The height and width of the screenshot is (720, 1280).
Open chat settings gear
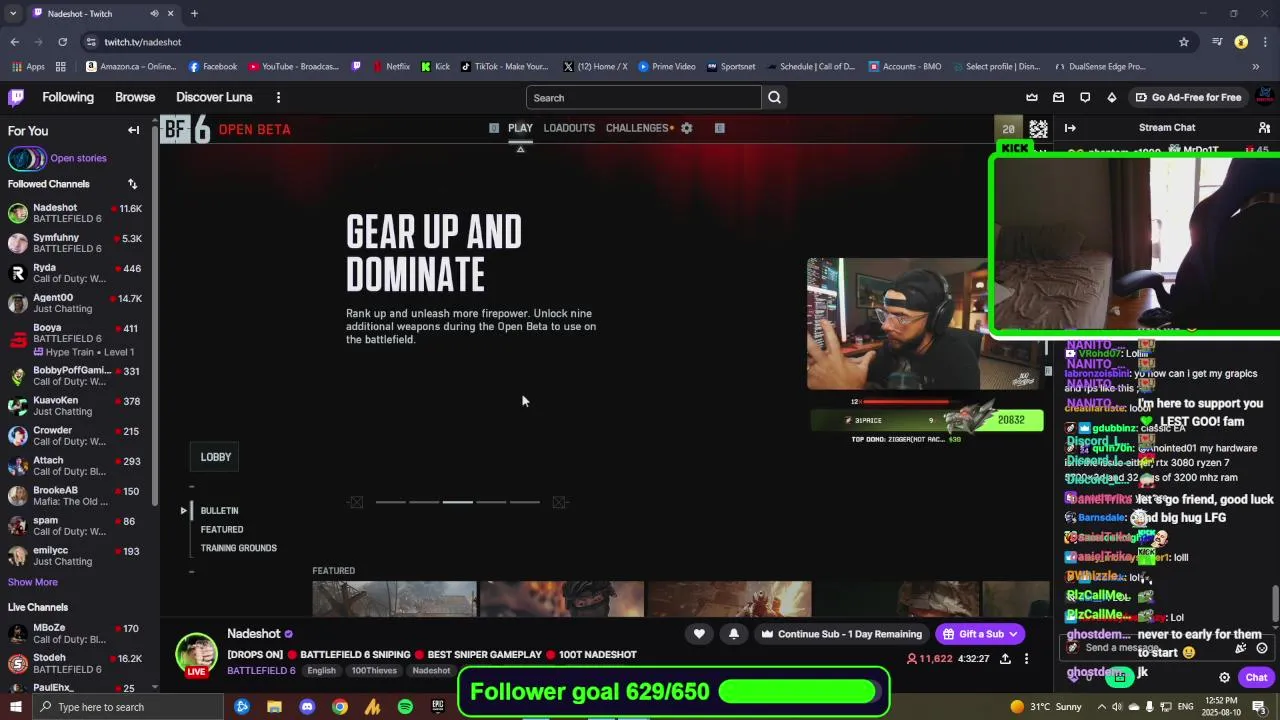[x=1224, y=677]
